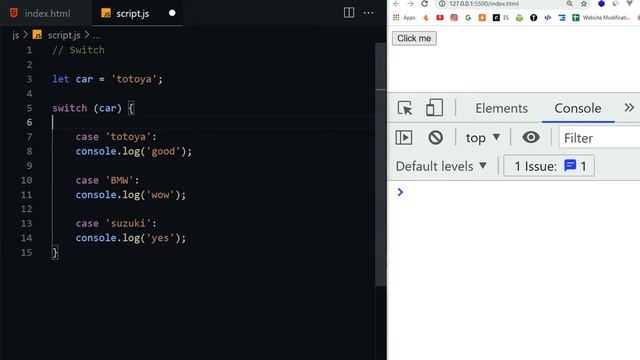The image size is (640, 360).
Task: Open the blue lines bookmark icon
Action: click(x=562, y=18)
